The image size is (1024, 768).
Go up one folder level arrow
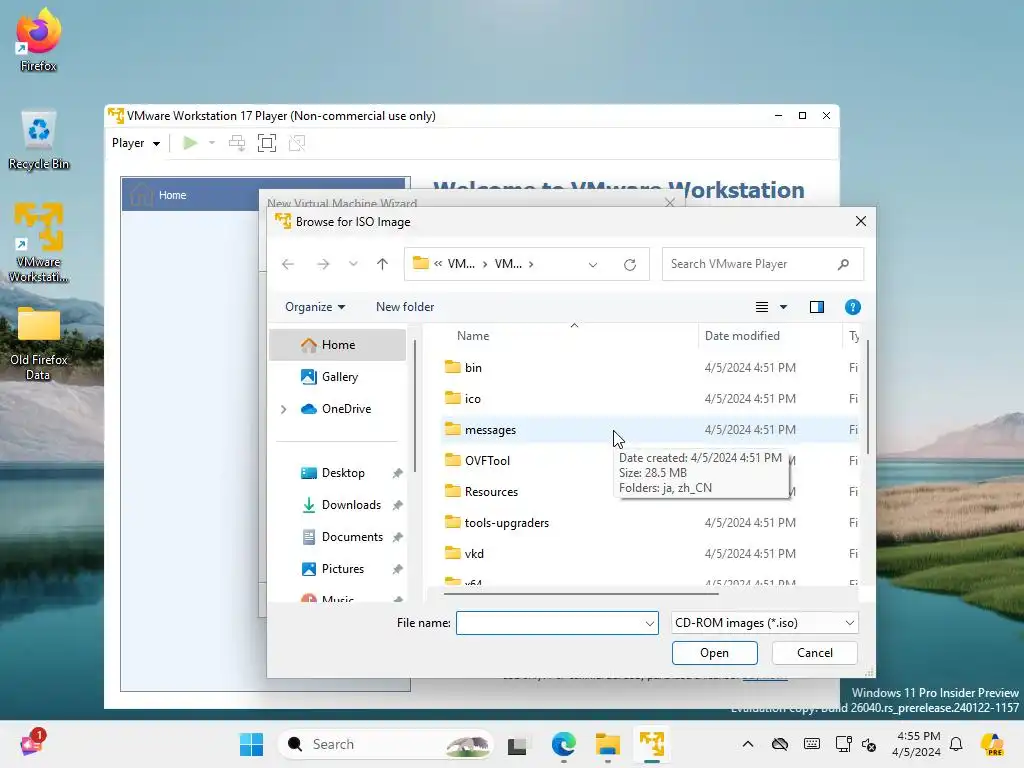pos(383,264)
